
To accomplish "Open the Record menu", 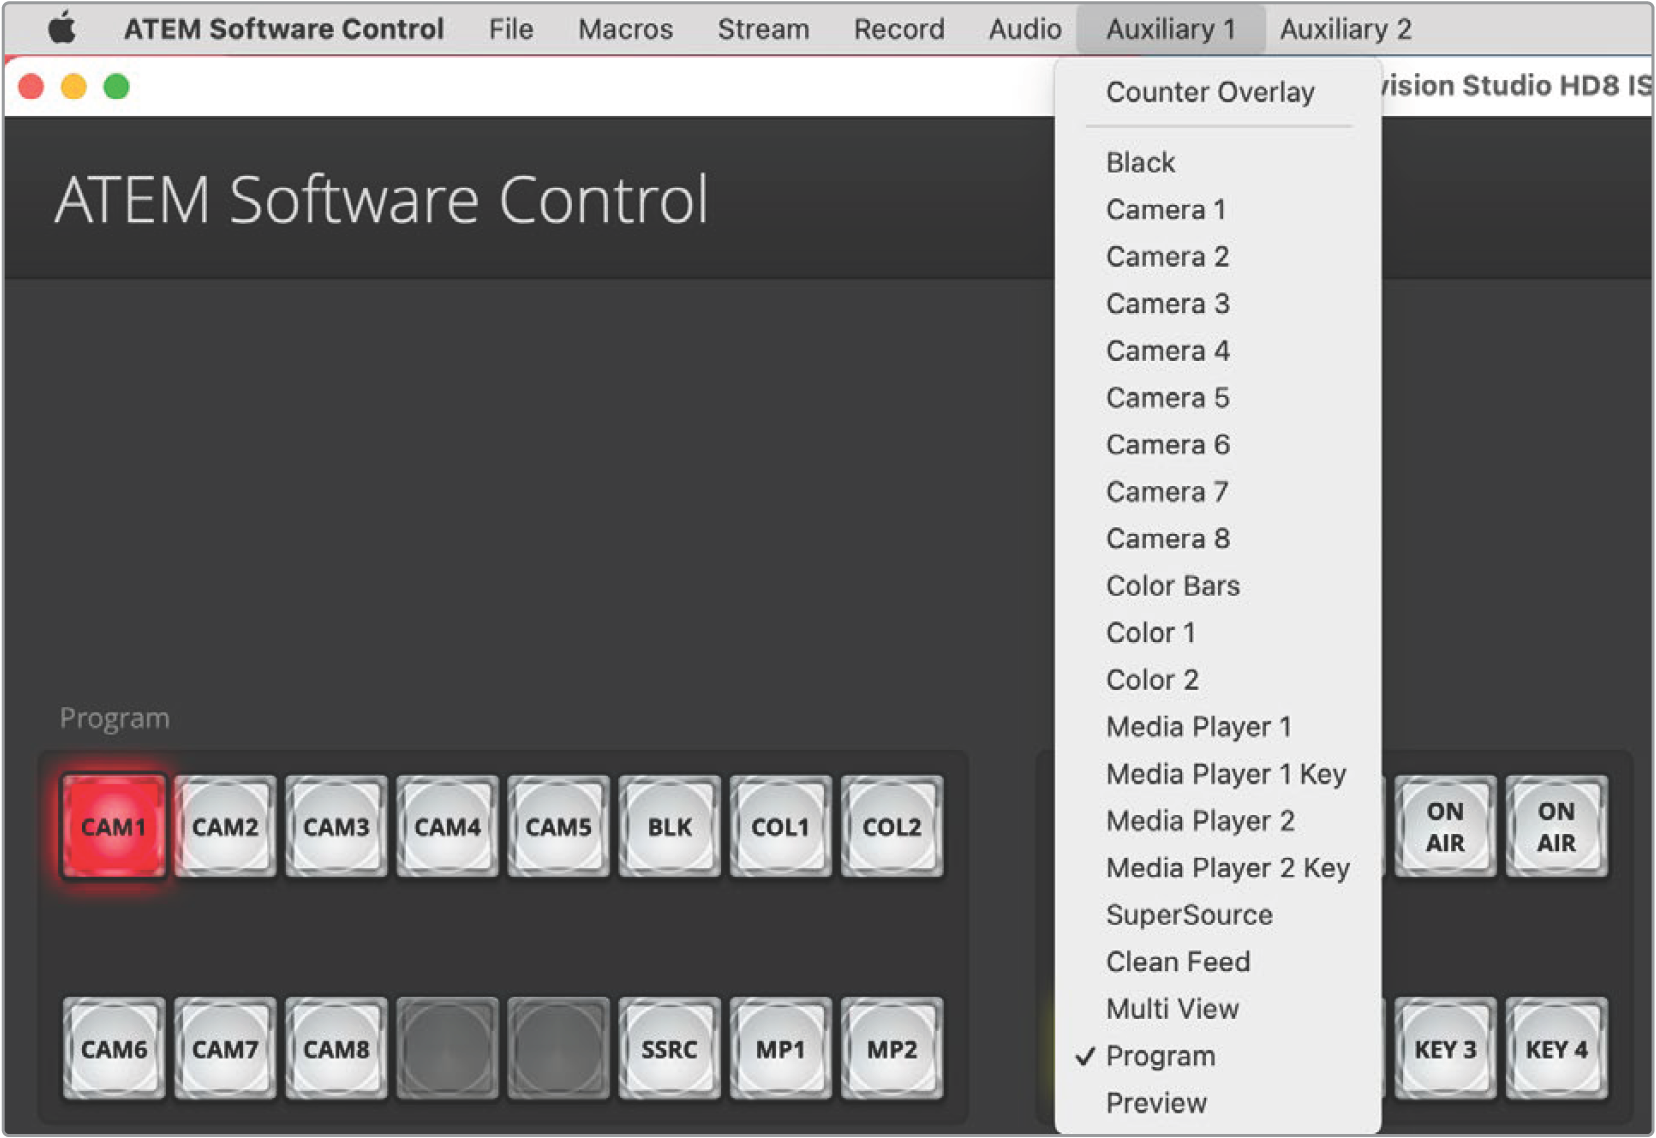I will (x=899, y=29).
